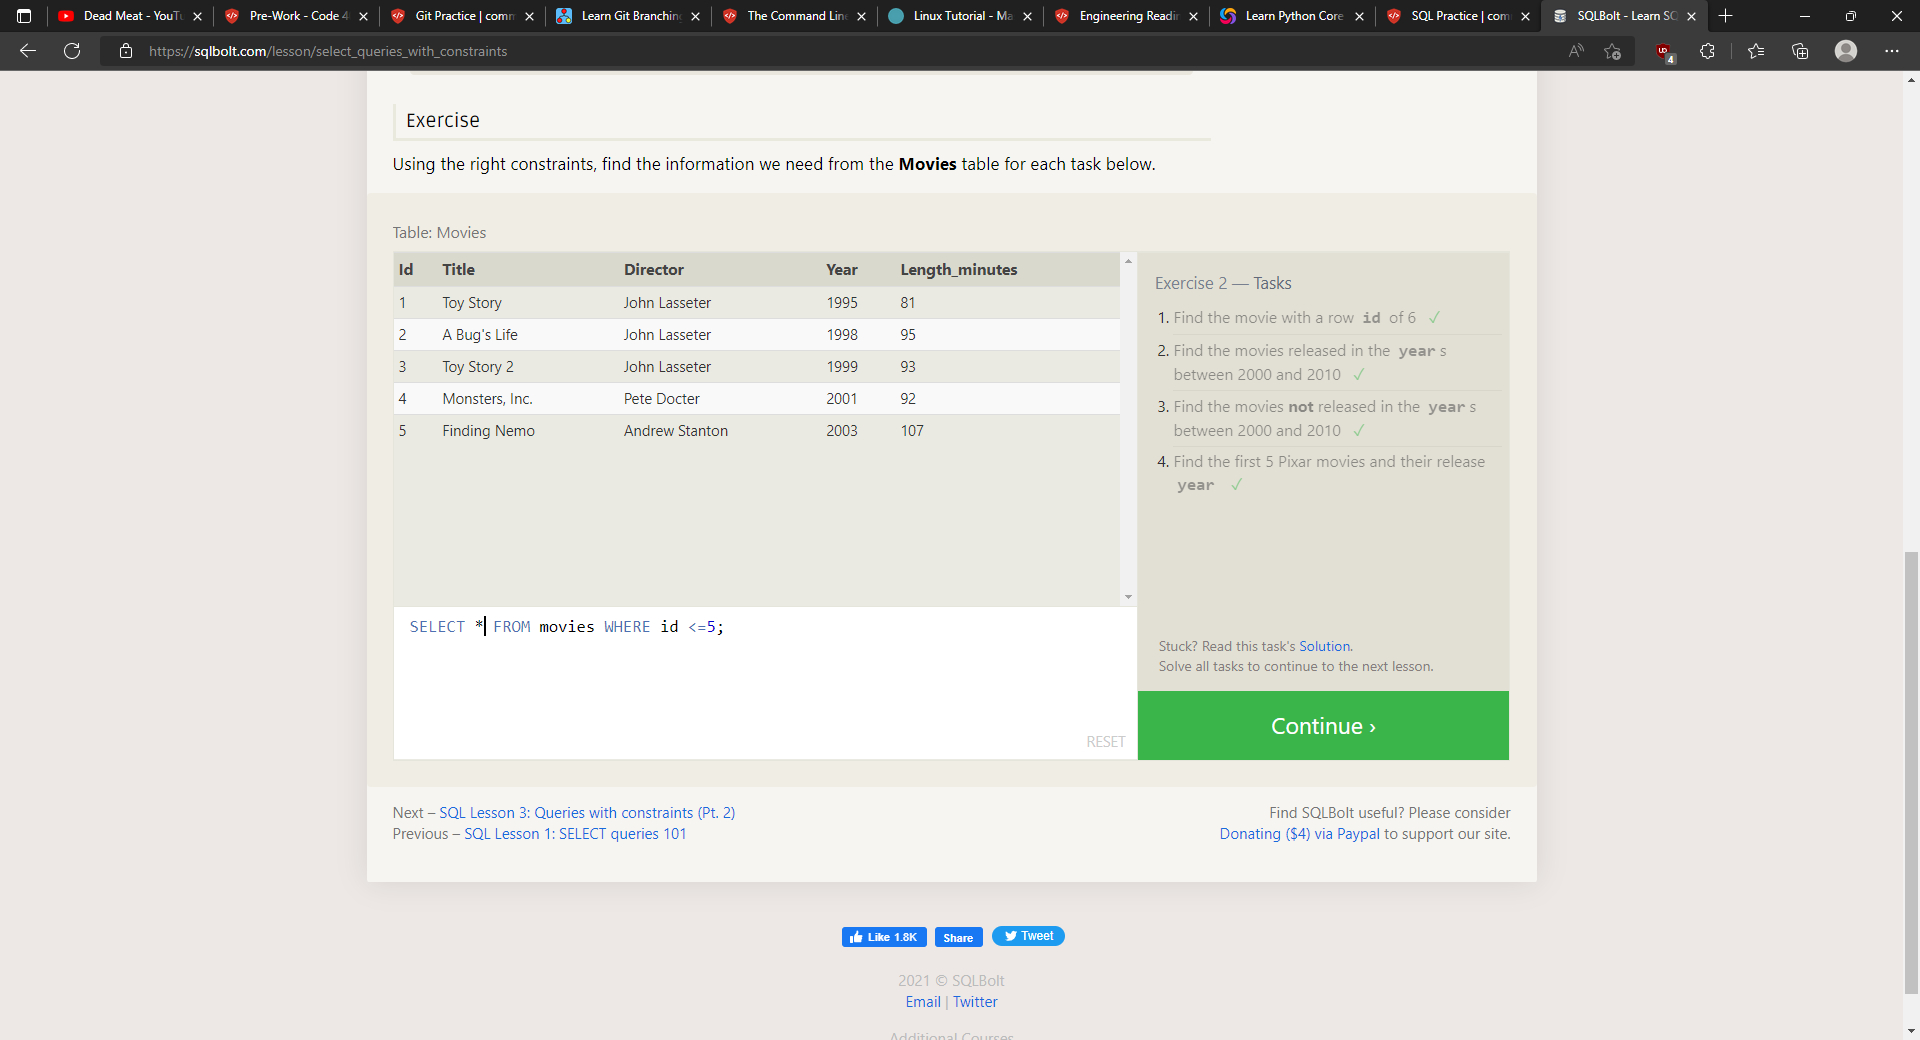Click the table's scroll-down arrow
The width and height of the screenshot is (1920, 1040).
pyautogui.click(x=1128, y=597)
